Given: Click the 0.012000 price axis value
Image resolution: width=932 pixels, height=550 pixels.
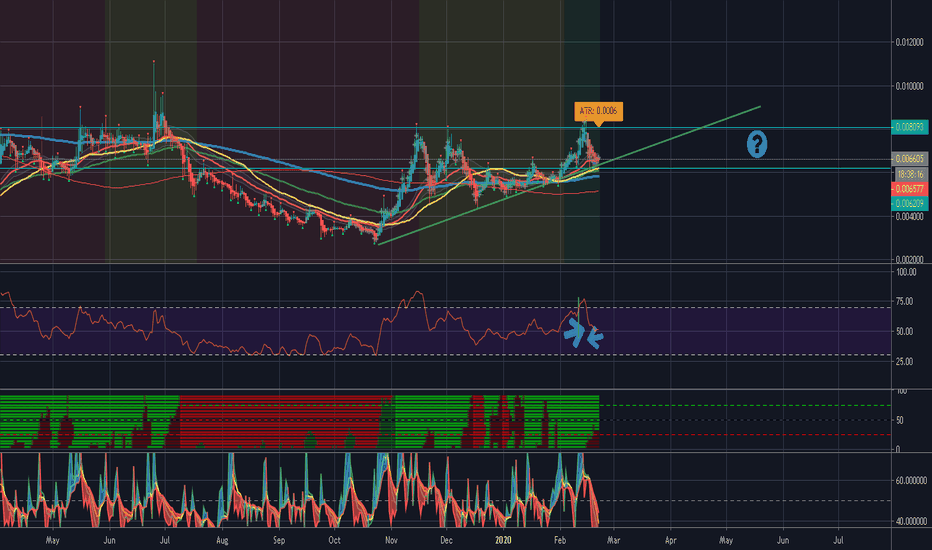Looking at the screenshot, I should pyautogui.click(x=909, y=42).
